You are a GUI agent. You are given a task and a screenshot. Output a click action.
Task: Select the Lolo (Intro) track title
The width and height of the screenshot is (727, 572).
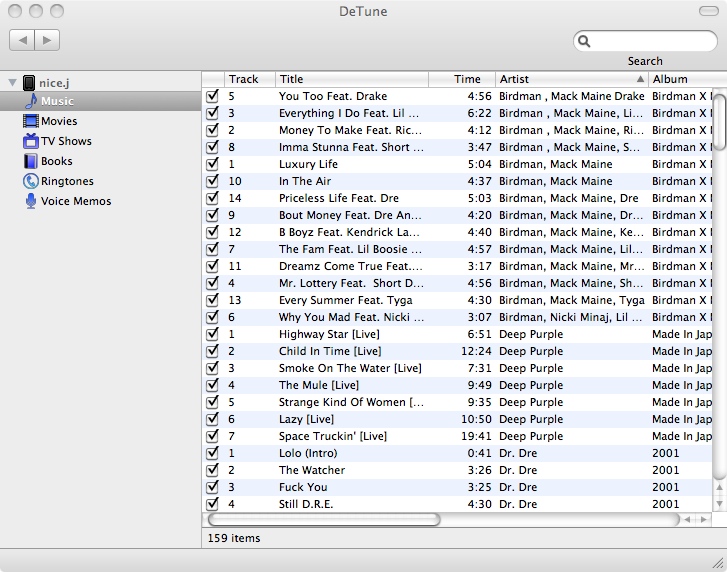pos(308,453)
